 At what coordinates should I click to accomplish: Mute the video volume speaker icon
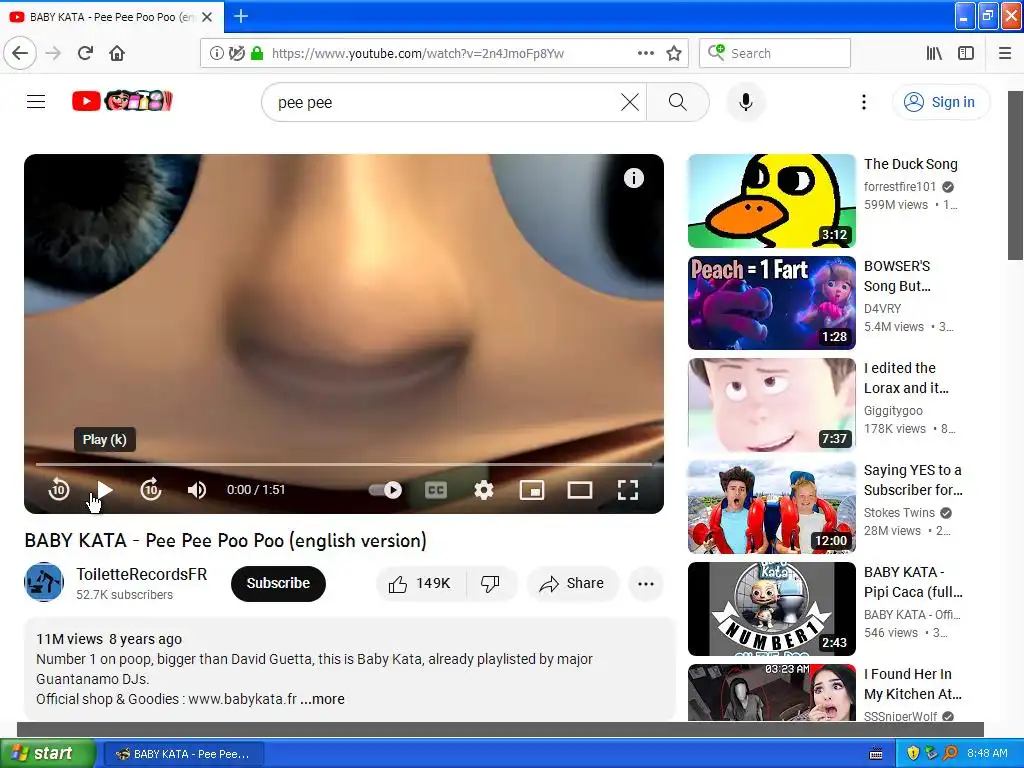197,490
